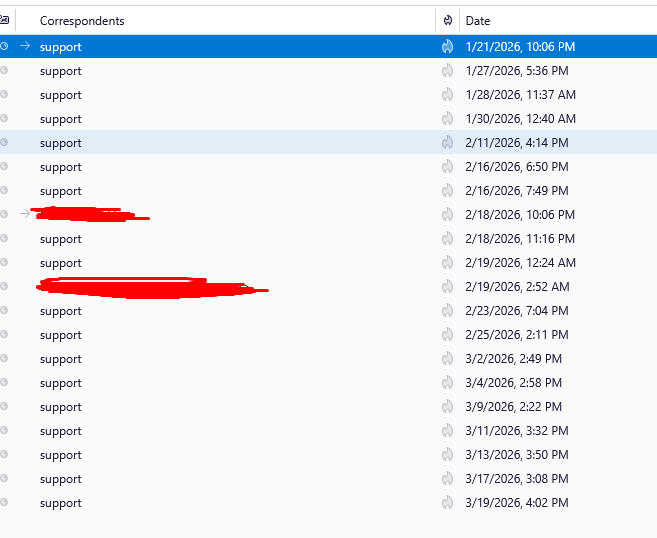This screenshot has height=538, width=657.
Task: Select message dated 2/18/2026, 11:16 PM
Action: (x=328, y=239)
